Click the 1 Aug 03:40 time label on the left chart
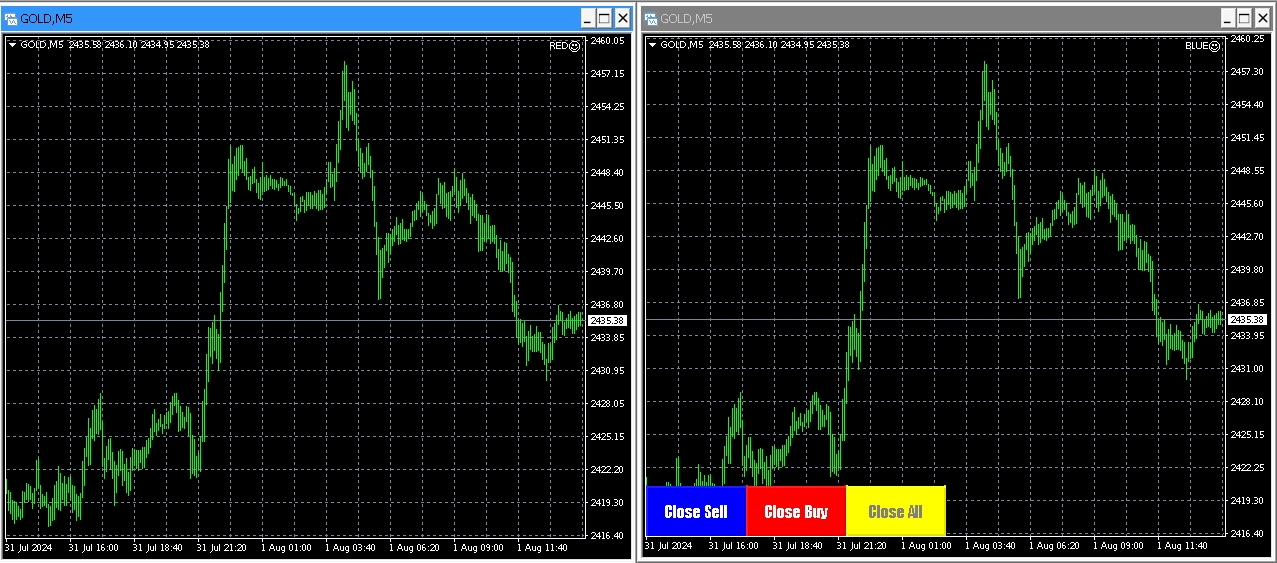The image size is (1277, 563). 350,548
